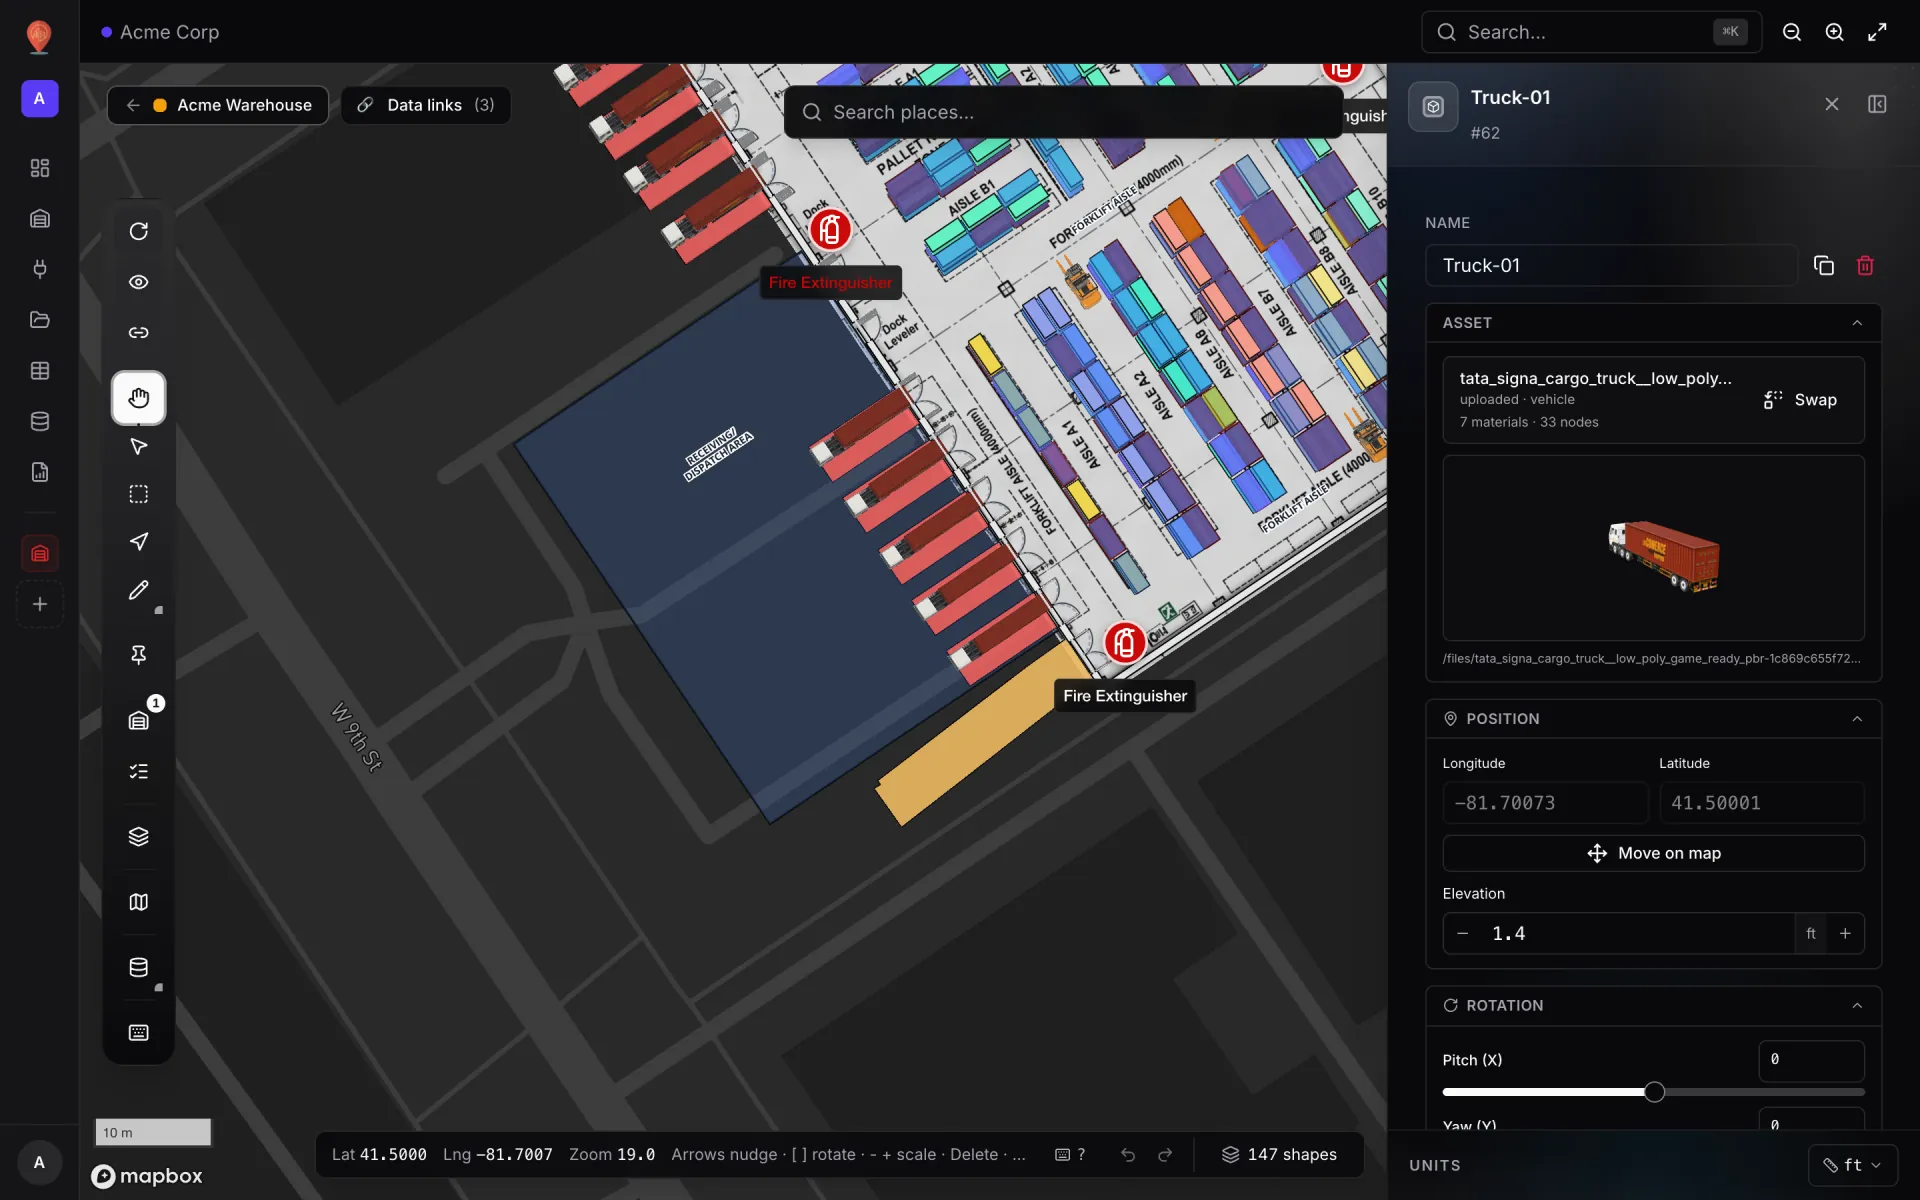Image resolution: width=1920 pixels, height=1200 pixels.
Task: Open the database tool in map toolbar
Action: point(138,967)
